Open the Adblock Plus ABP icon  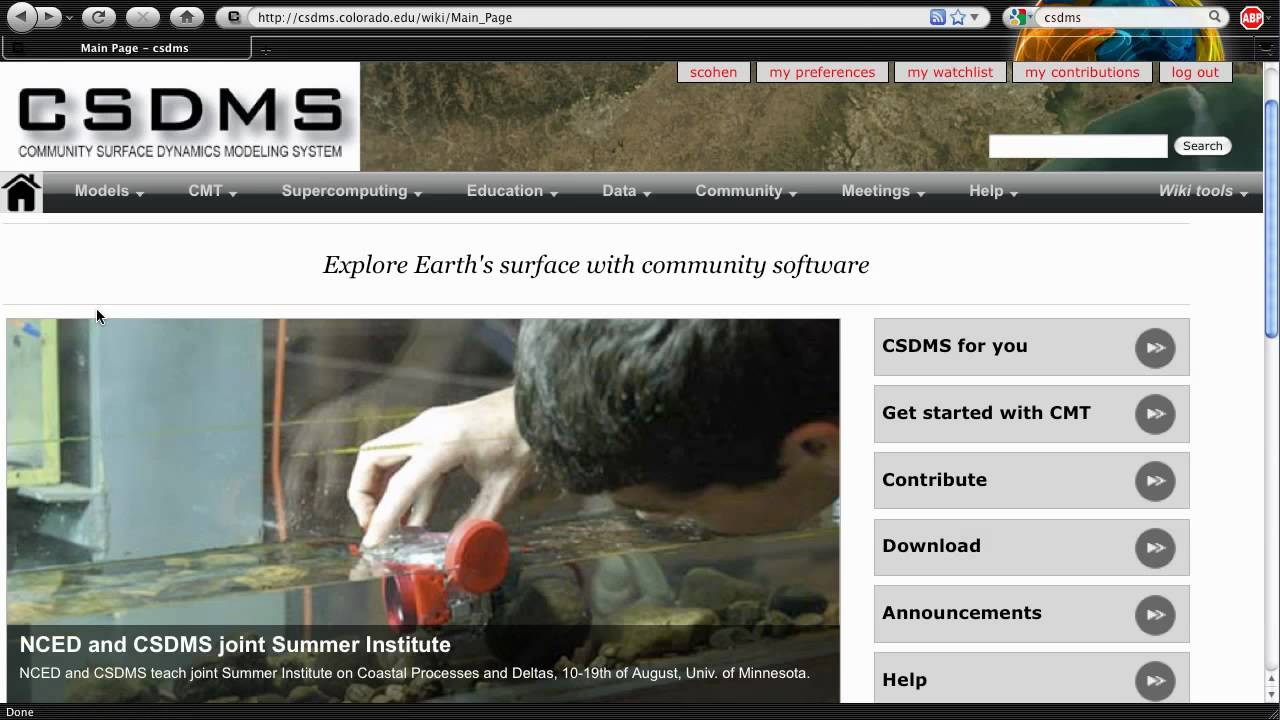point(1252,17)
